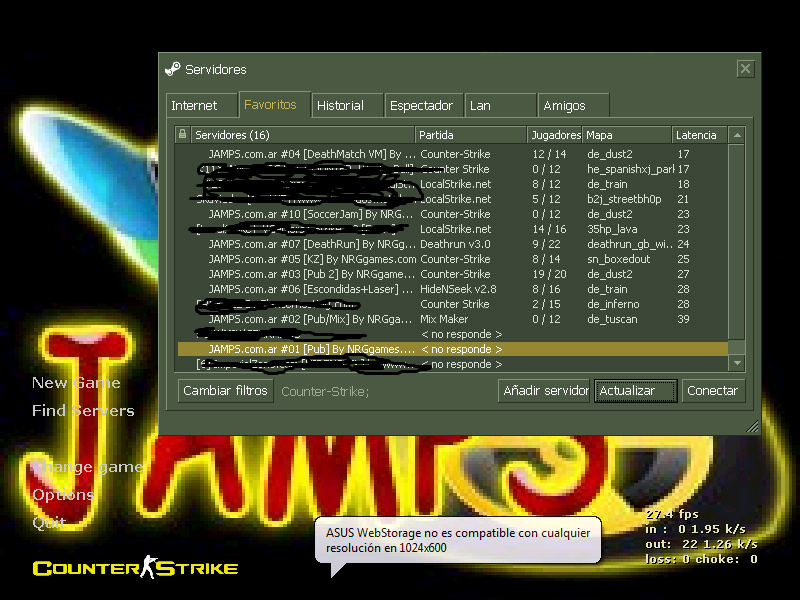800x602 pixels.
Task: Click the Steam icon in Servidores title bar
Action: 172,69
